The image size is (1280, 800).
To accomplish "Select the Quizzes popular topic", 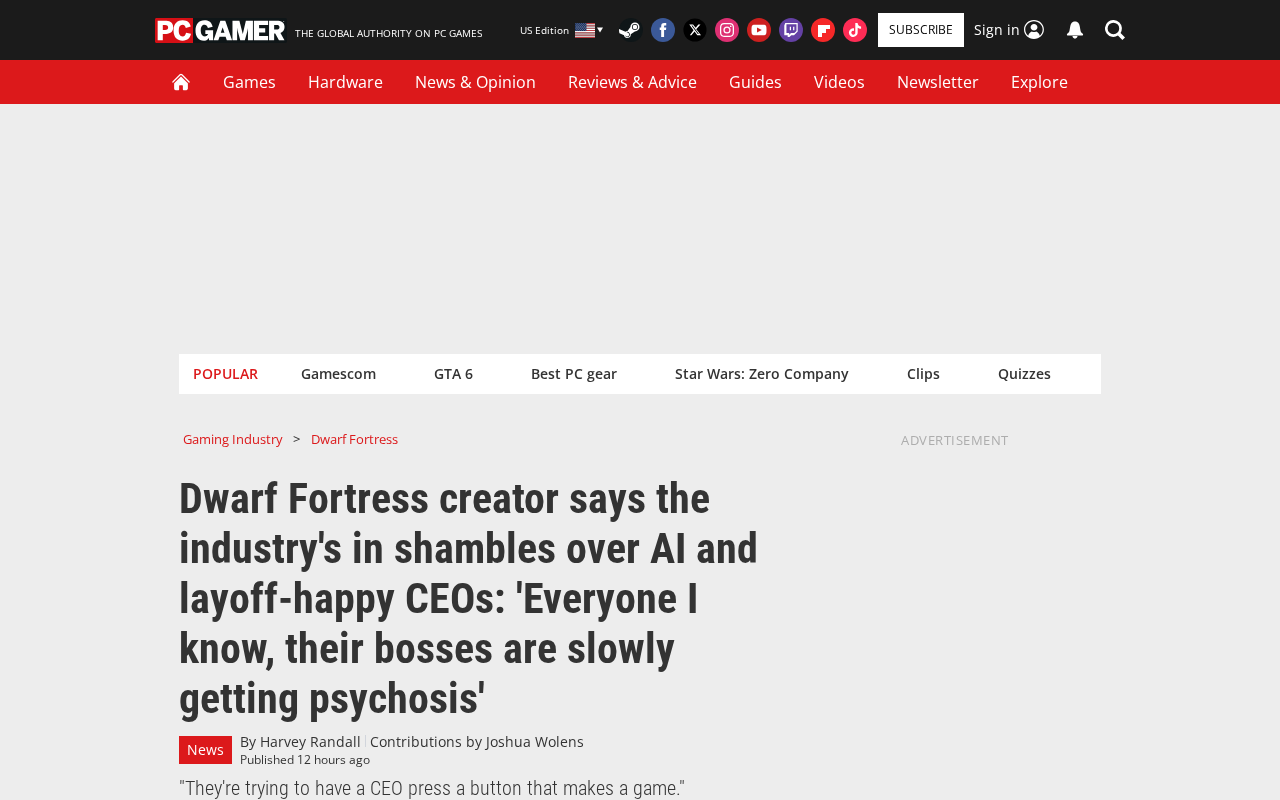I will click(1024, 374).
